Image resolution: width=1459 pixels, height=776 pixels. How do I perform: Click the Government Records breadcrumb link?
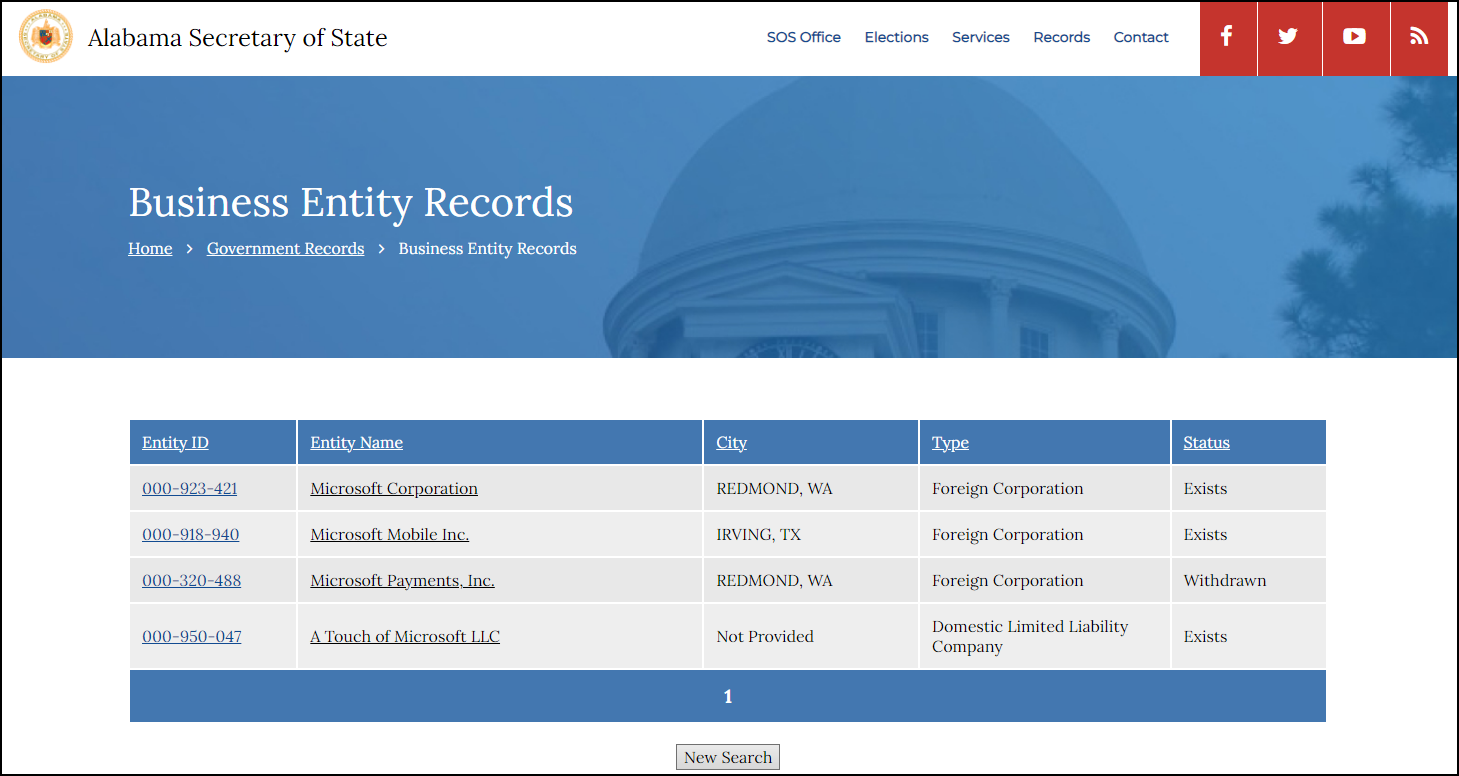pyautogui.click(x=285, y=249)
